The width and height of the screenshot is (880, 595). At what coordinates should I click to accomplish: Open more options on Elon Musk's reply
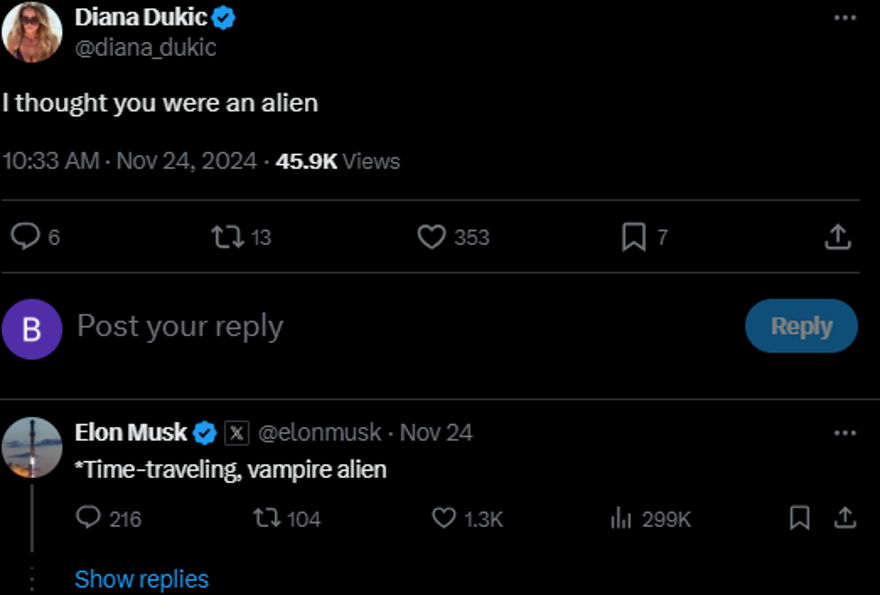[845, 433]
